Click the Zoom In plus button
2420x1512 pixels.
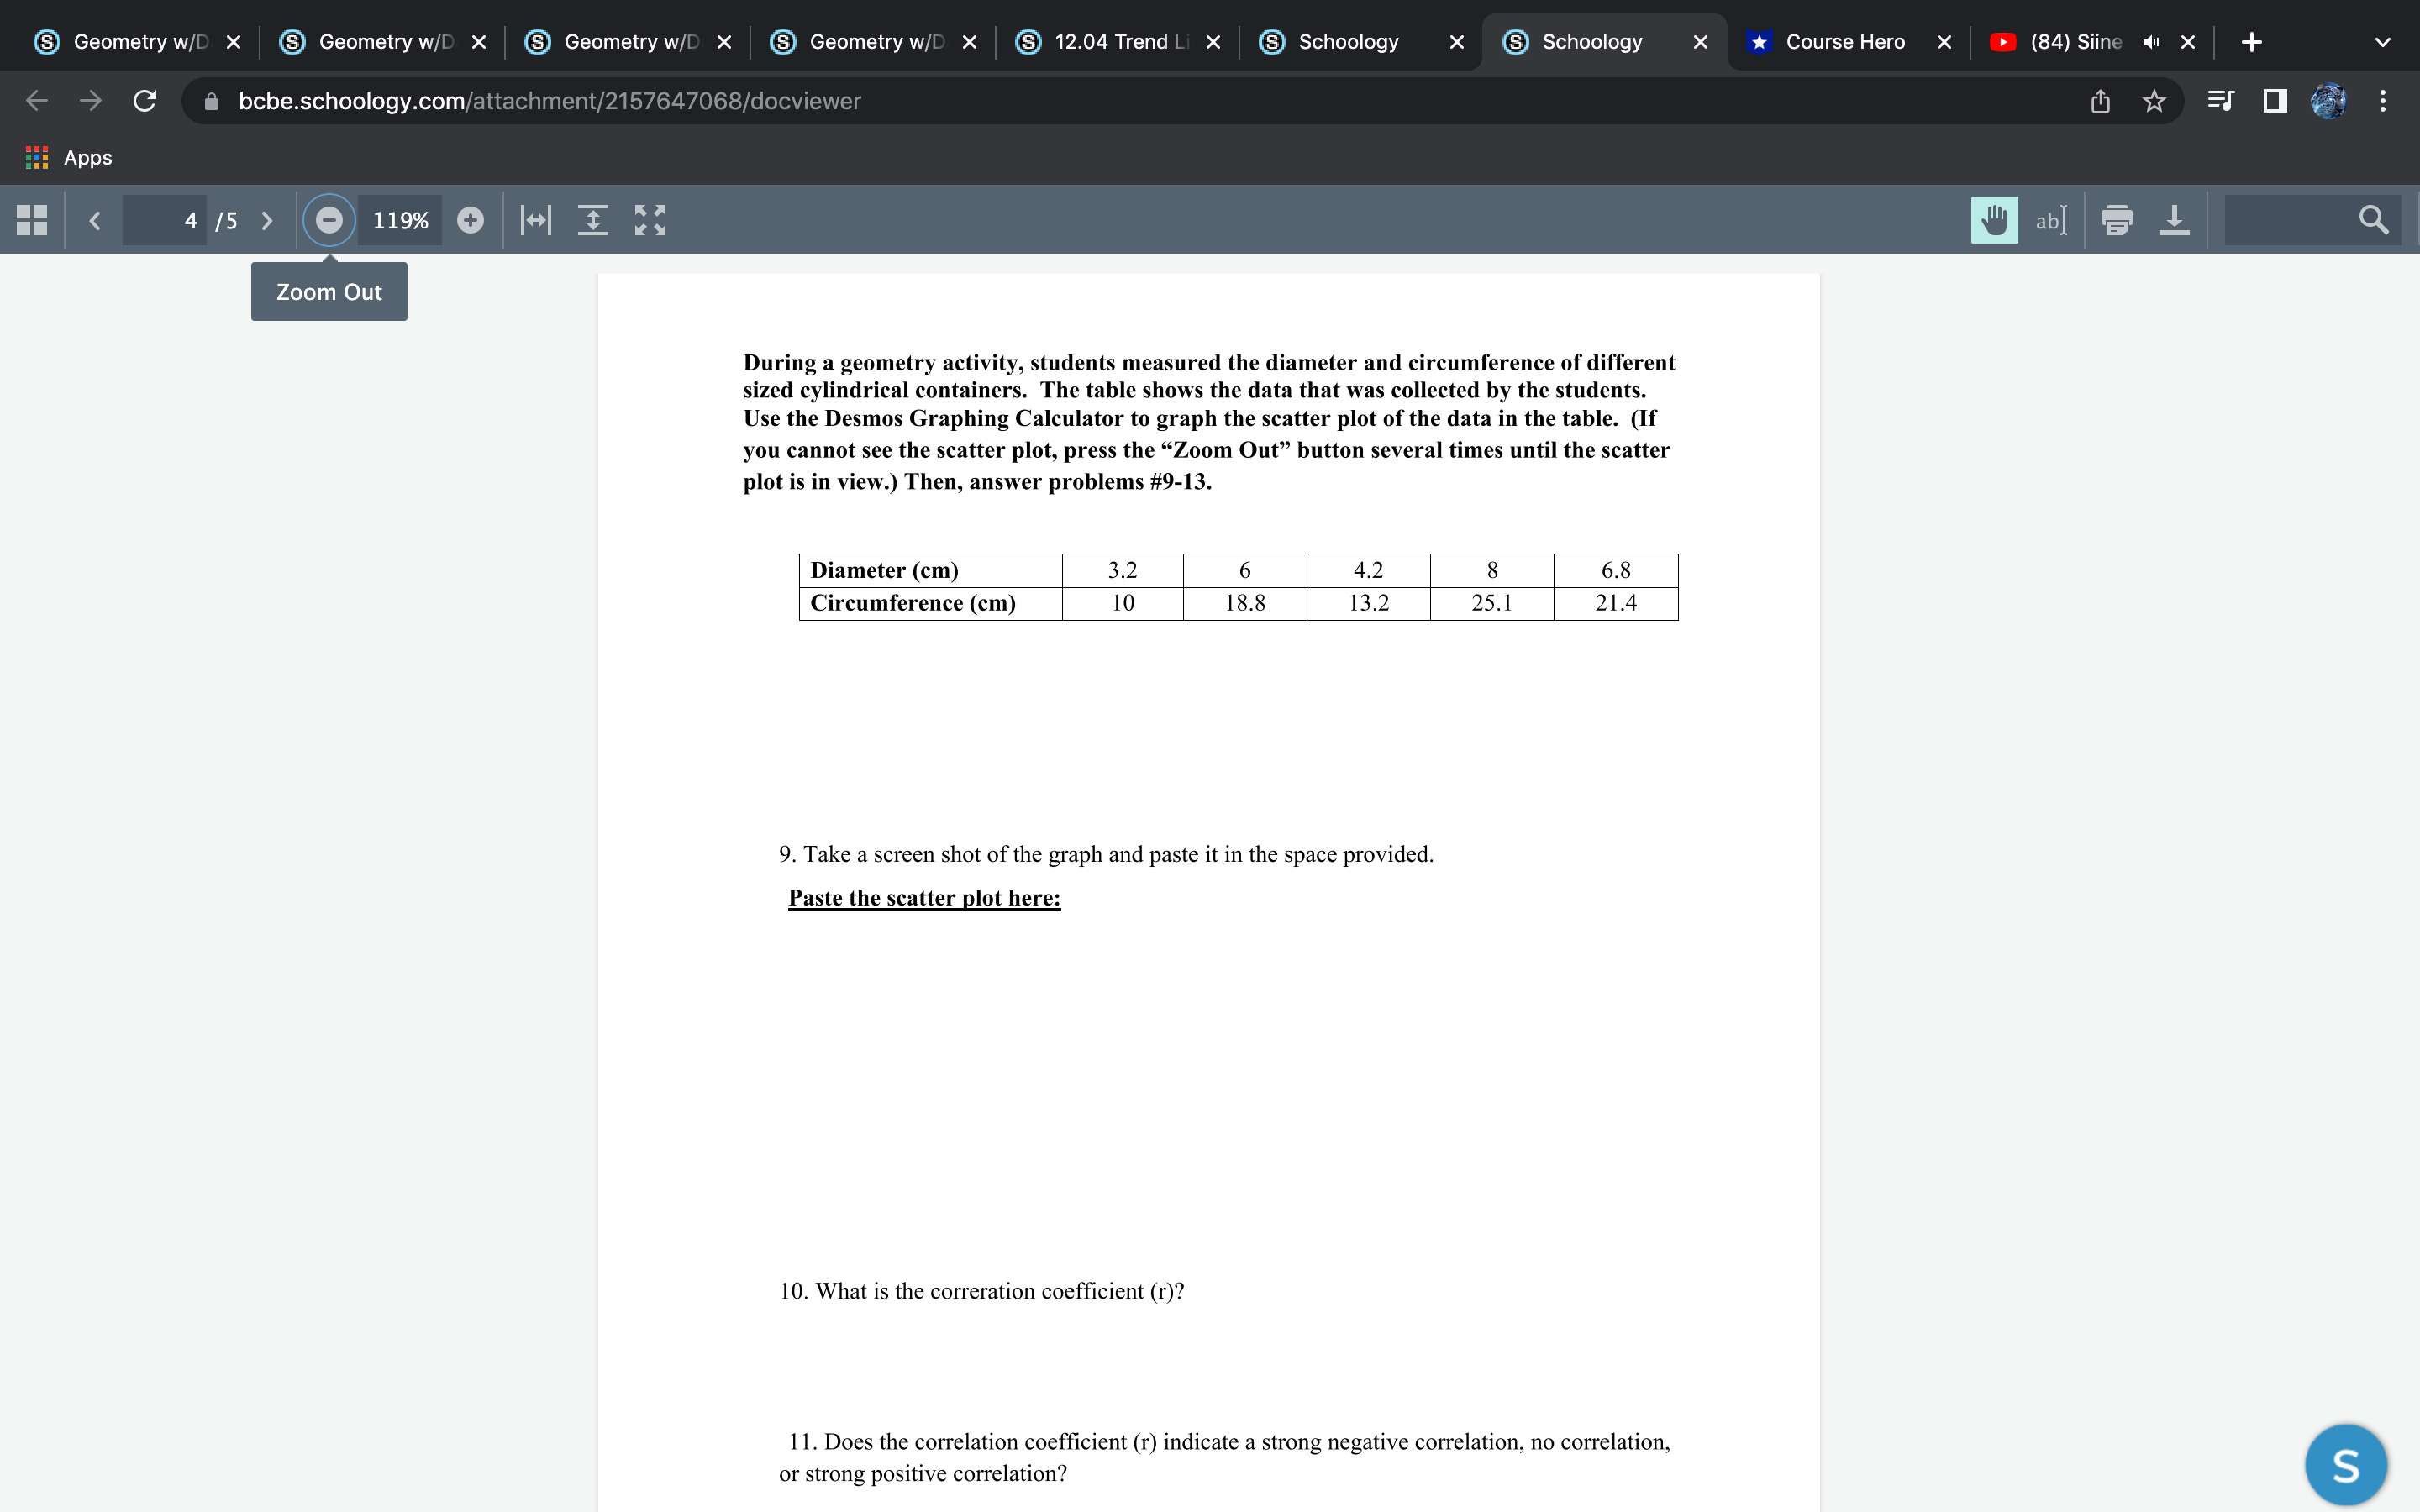click(470, 220)
